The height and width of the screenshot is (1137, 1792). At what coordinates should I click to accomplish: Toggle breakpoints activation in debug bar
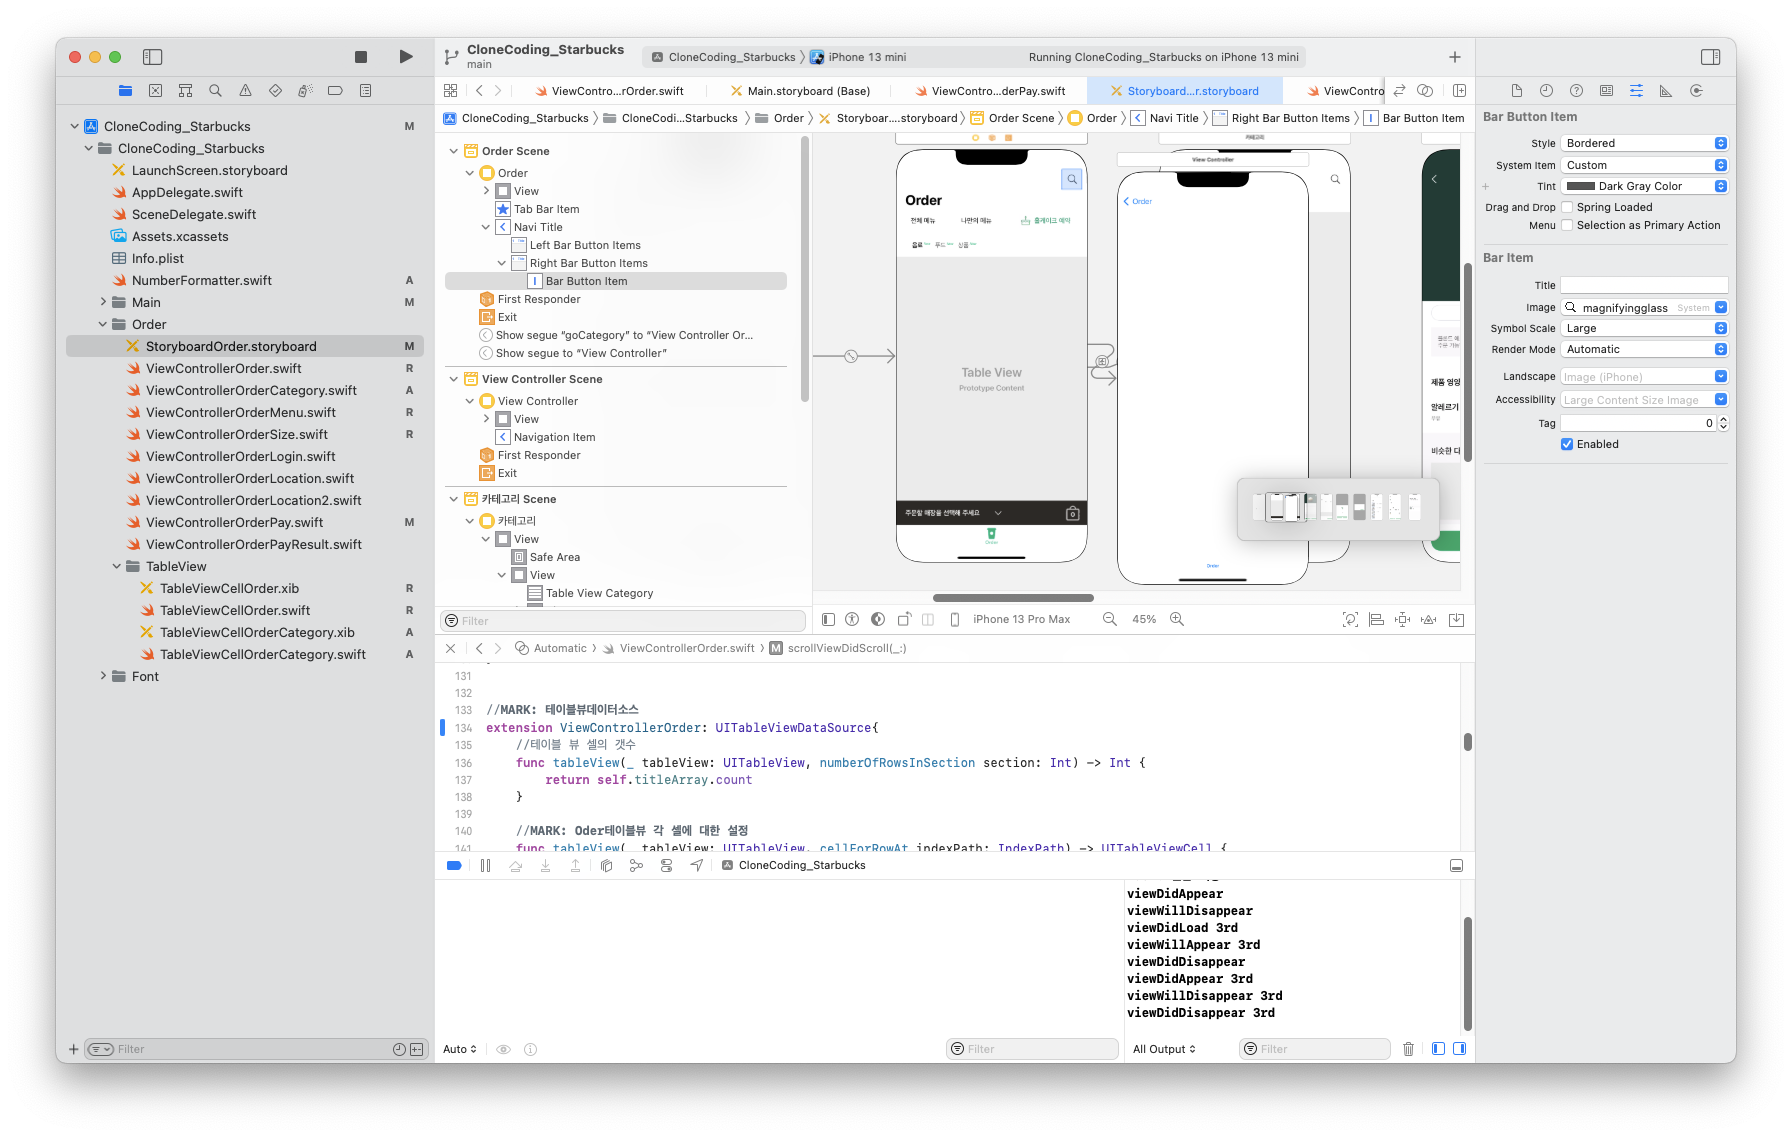(454, 866)
